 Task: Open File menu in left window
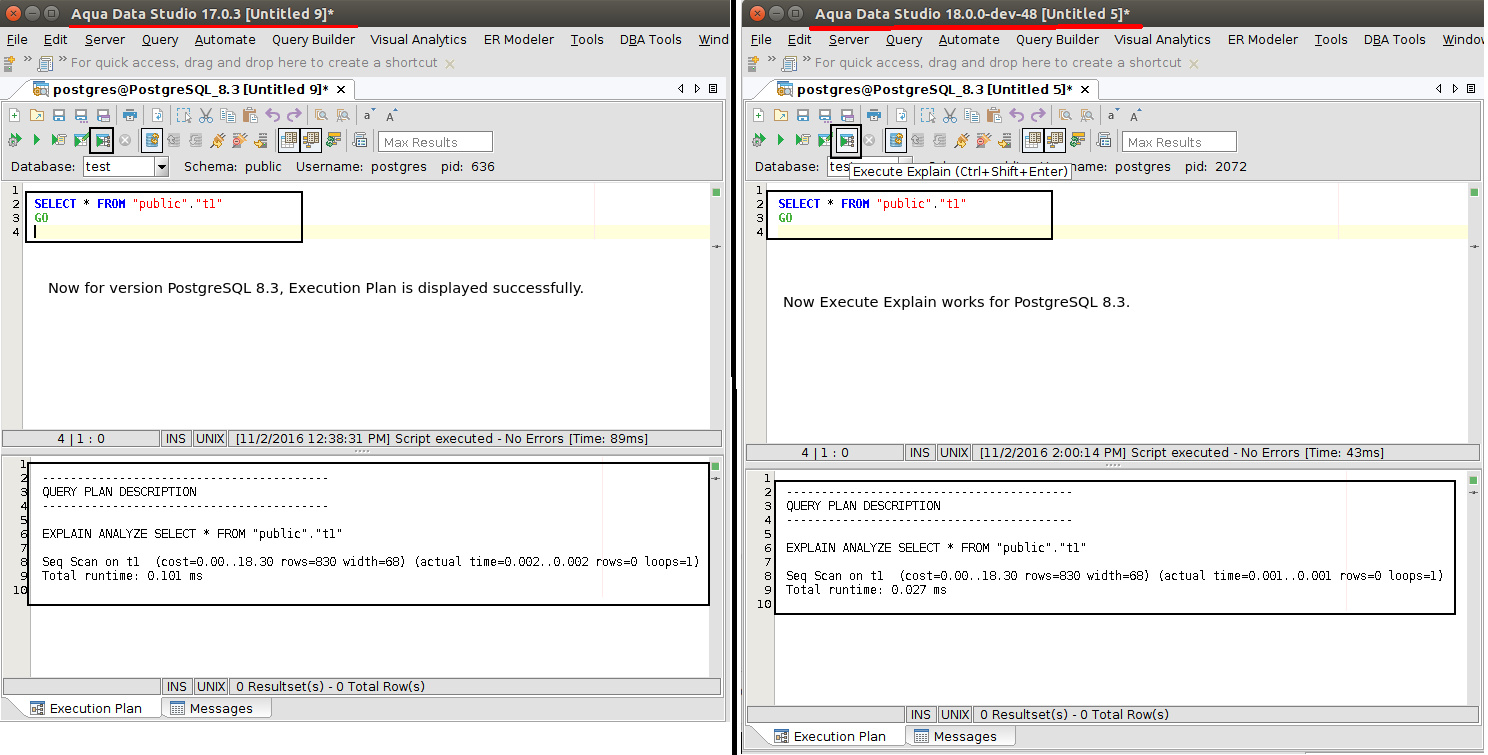[17, 40]
